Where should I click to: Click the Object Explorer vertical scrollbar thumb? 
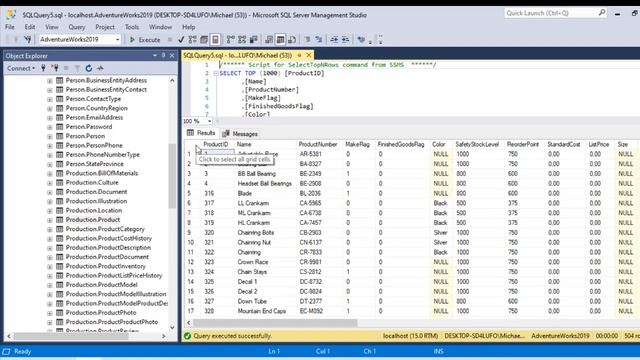coord(172,176)
